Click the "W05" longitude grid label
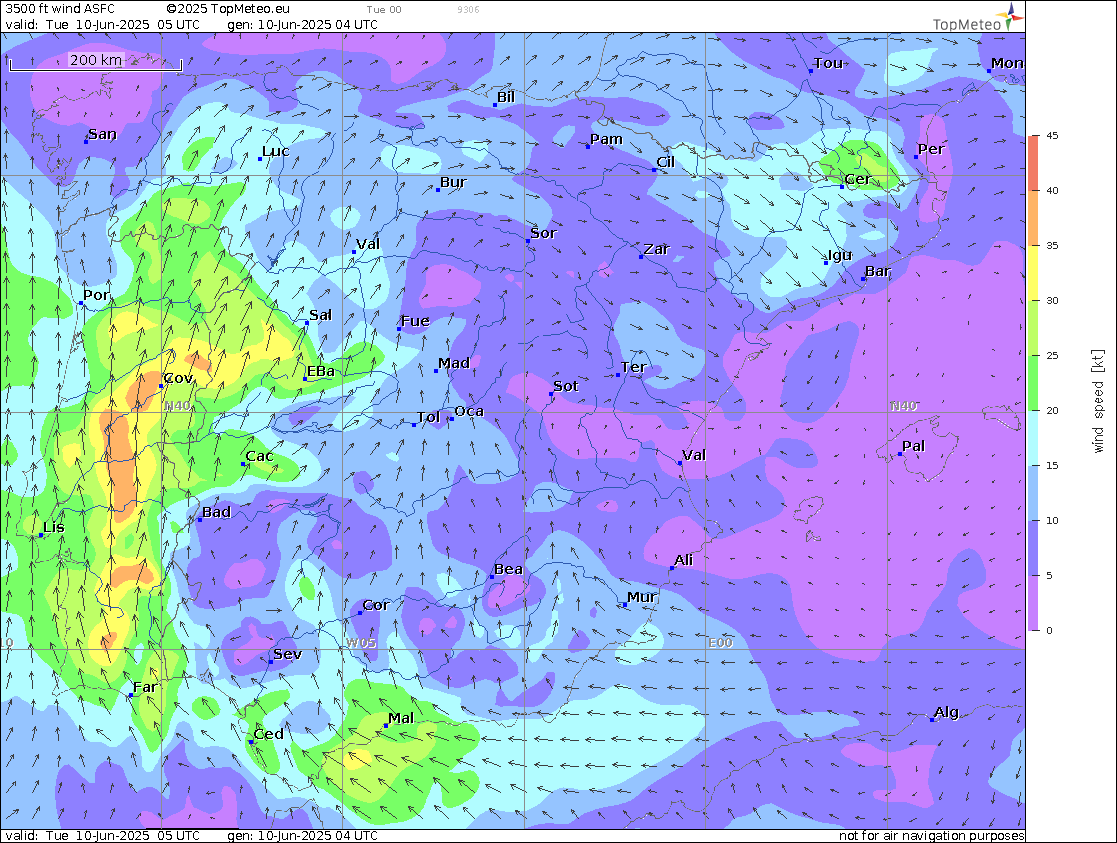Screen dimensions: 1117x843 pos(361,643)
